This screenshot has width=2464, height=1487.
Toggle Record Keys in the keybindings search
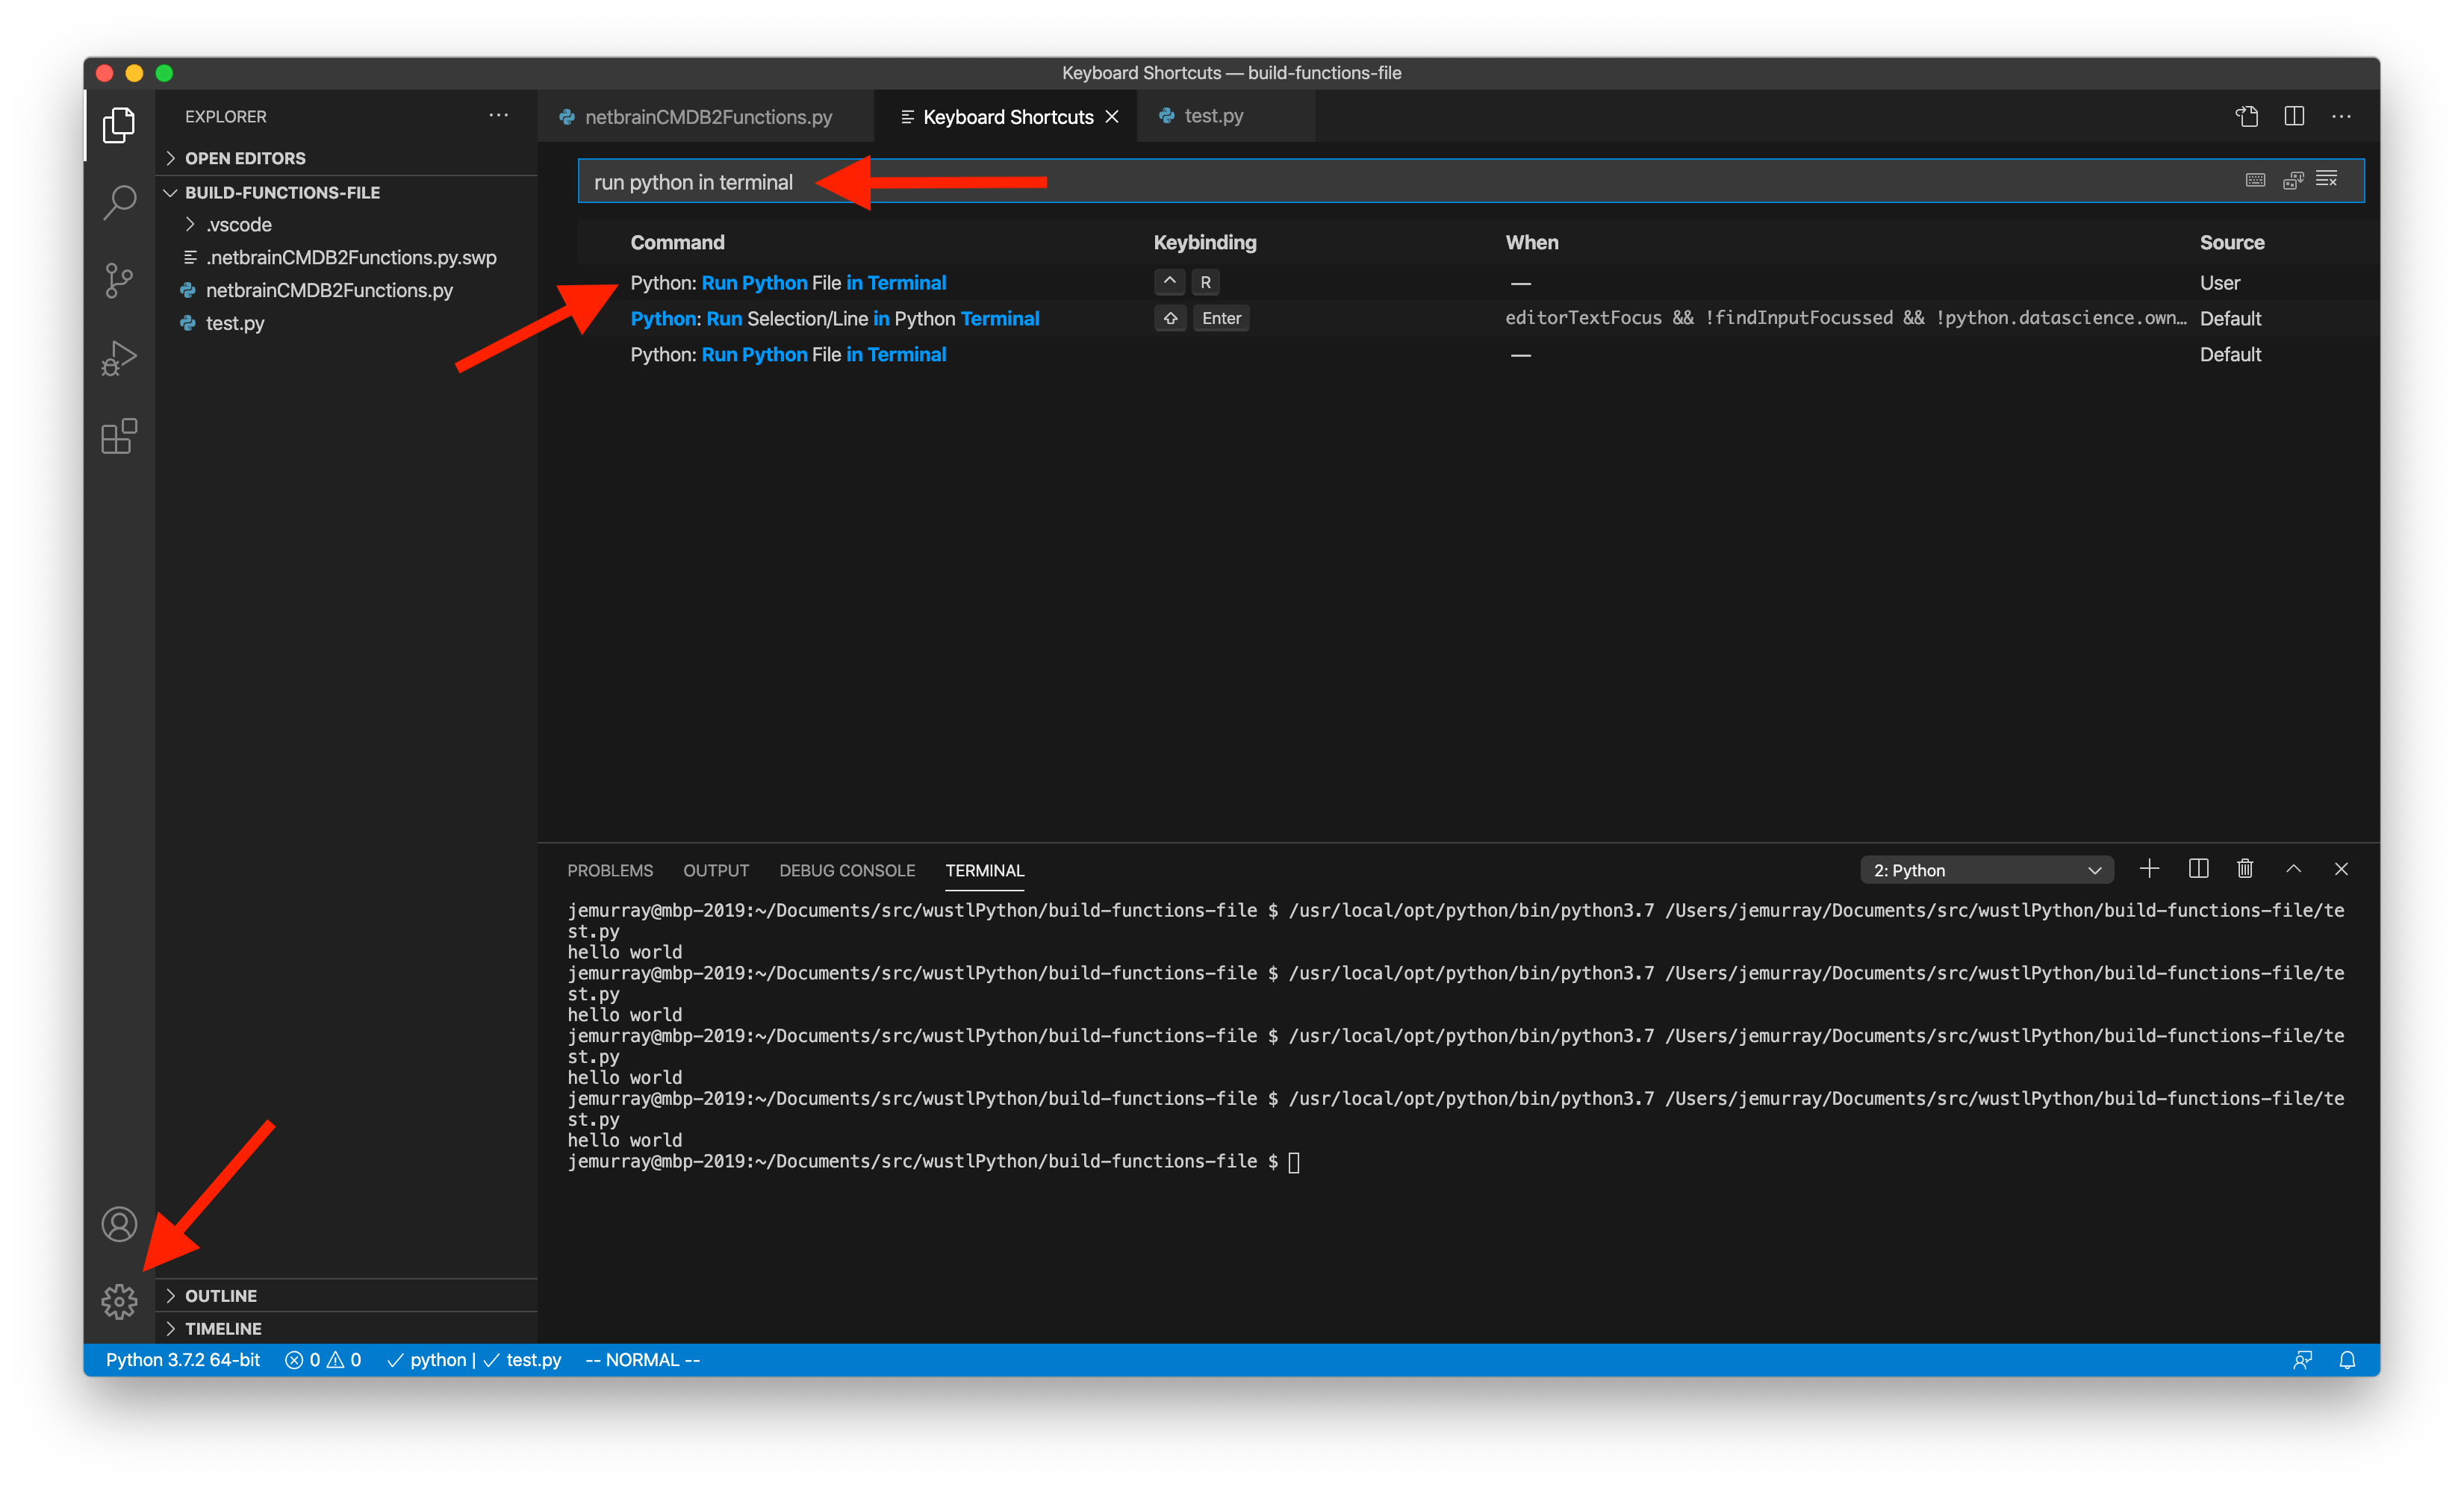coord(2254,180)
